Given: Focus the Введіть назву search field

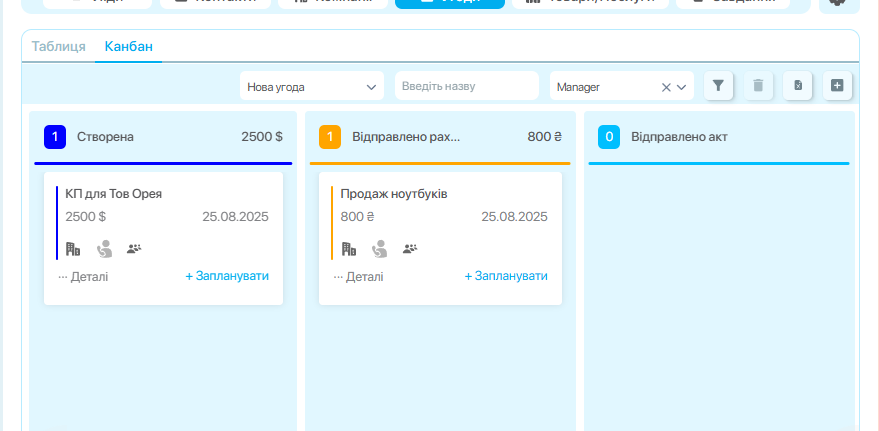Looking at the screenshot, I should [x=466, y=87].
